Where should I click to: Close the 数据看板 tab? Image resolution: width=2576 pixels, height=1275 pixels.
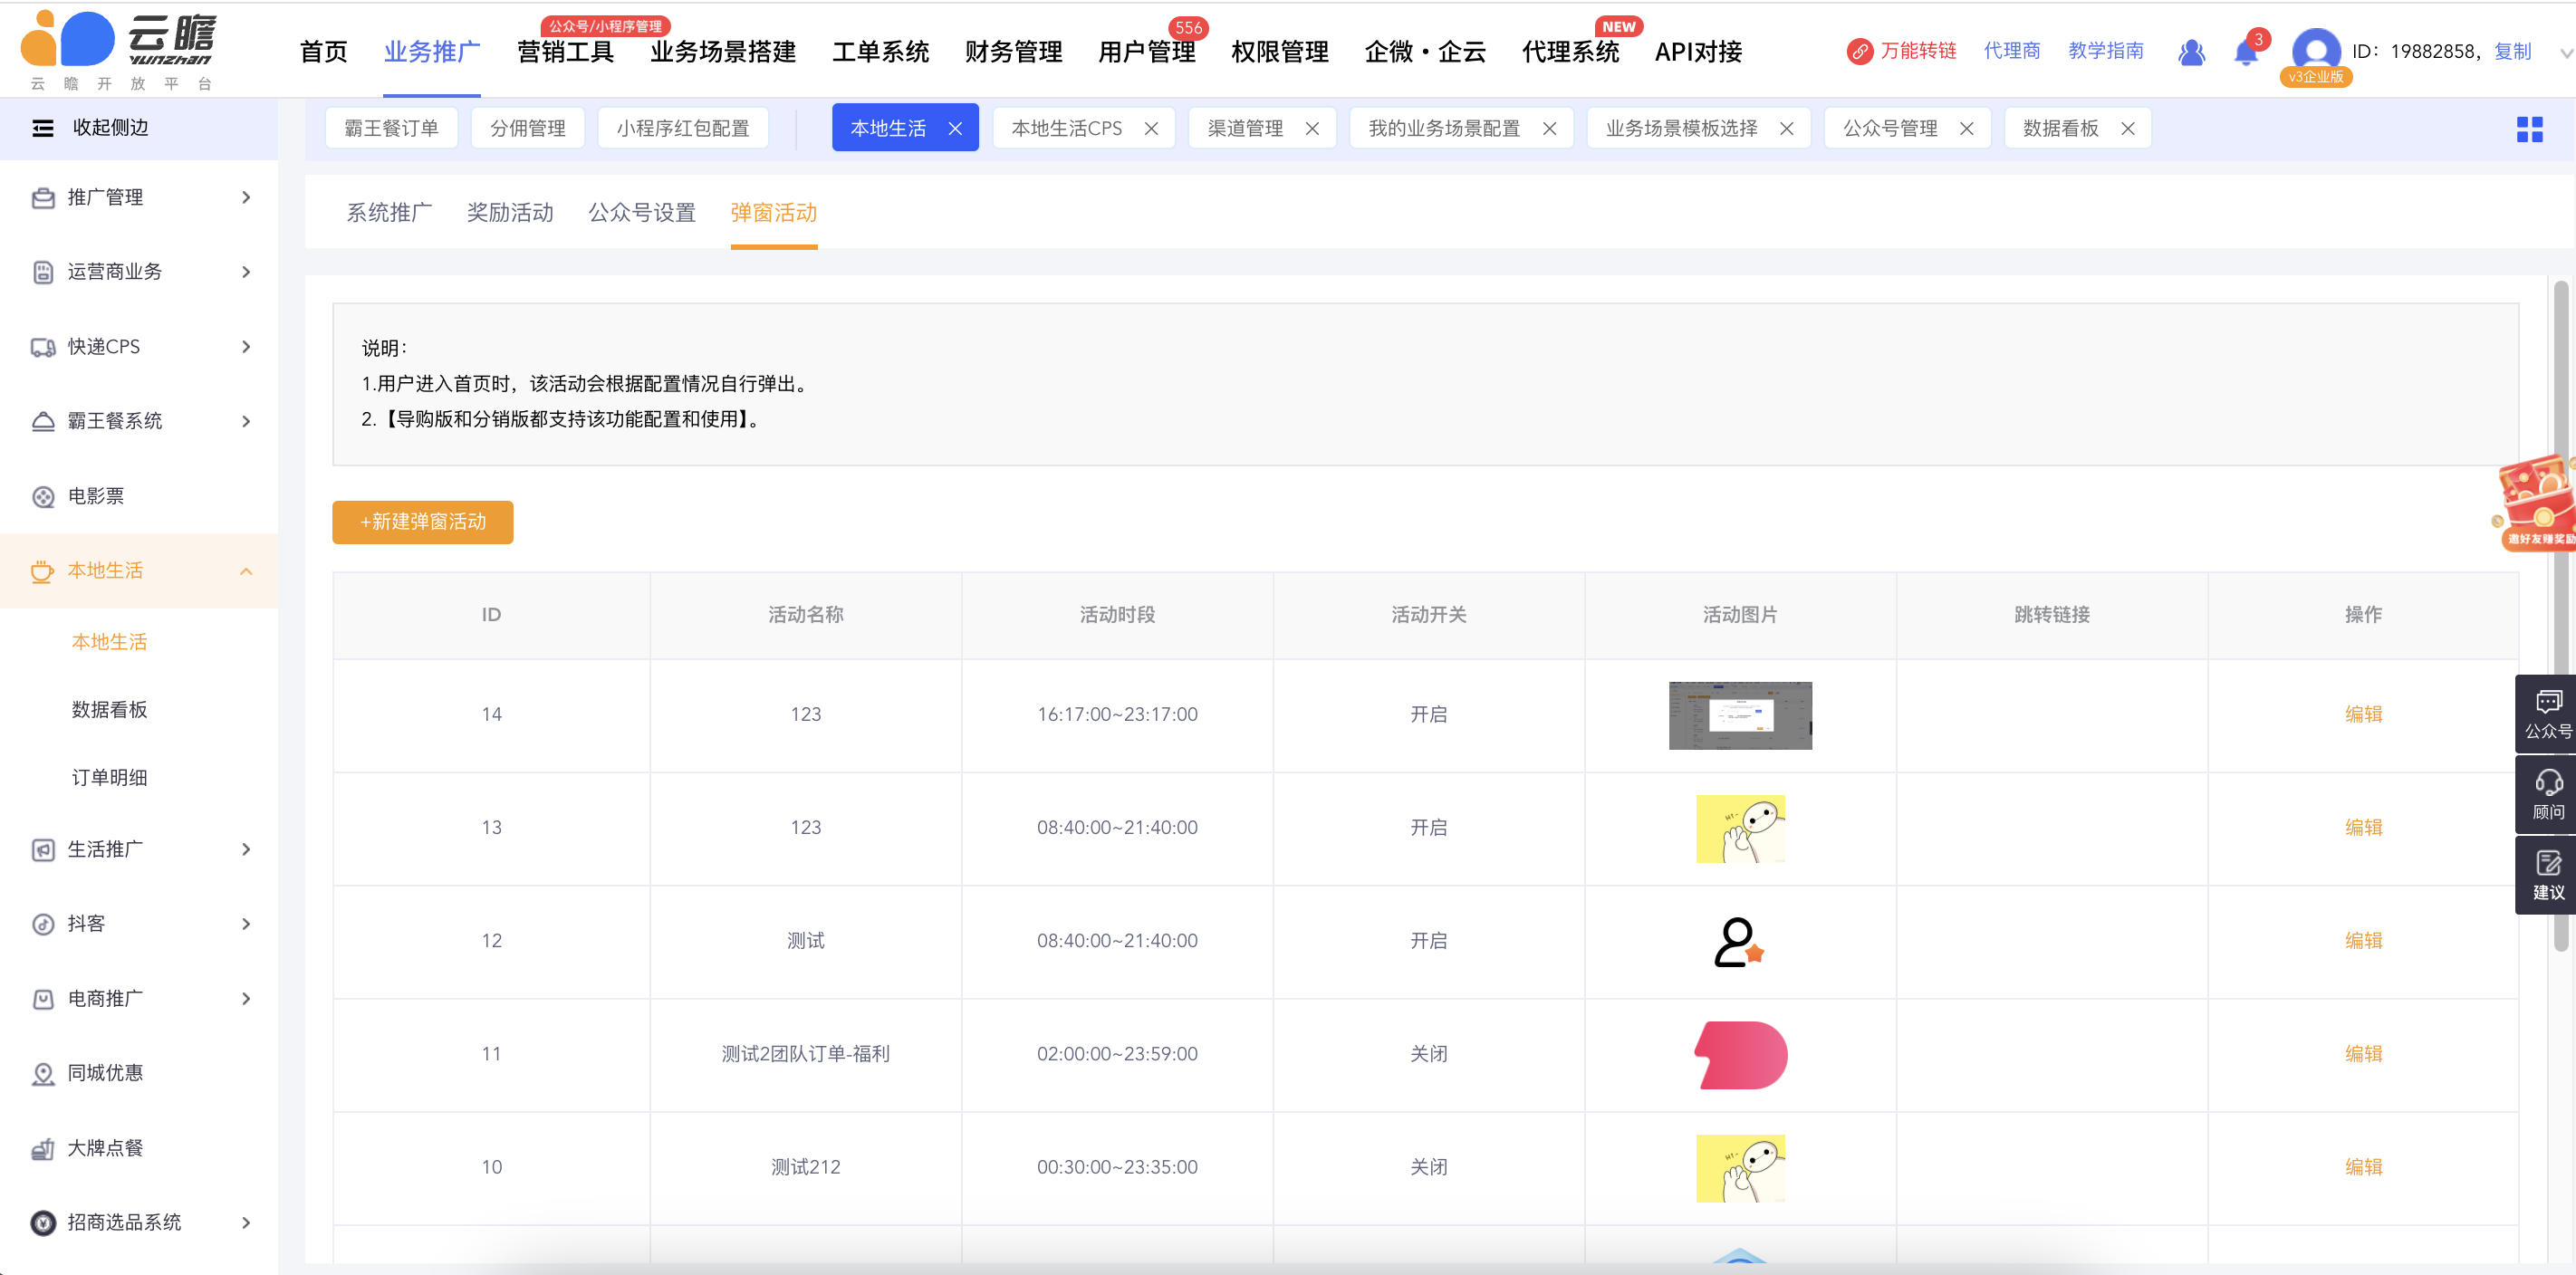pyautogui.click(x=2128, y=129)
